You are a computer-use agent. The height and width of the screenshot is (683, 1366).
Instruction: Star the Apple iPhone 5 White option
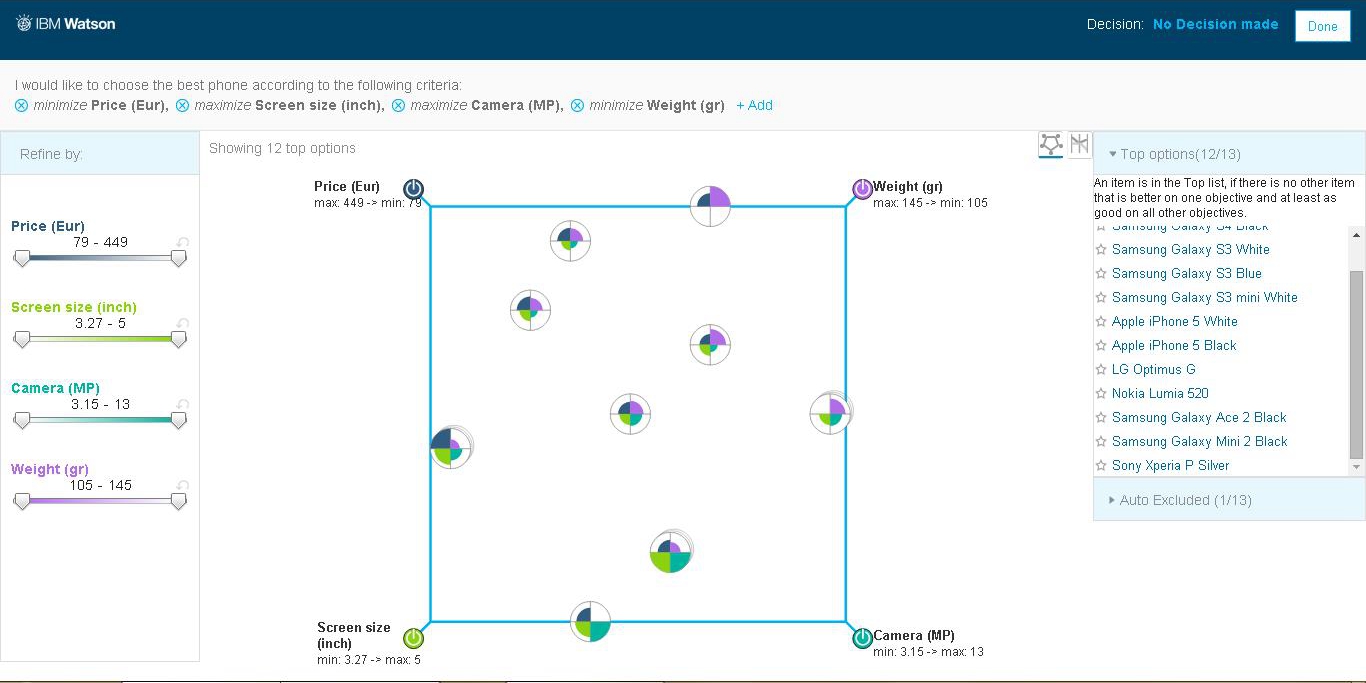1101,322
